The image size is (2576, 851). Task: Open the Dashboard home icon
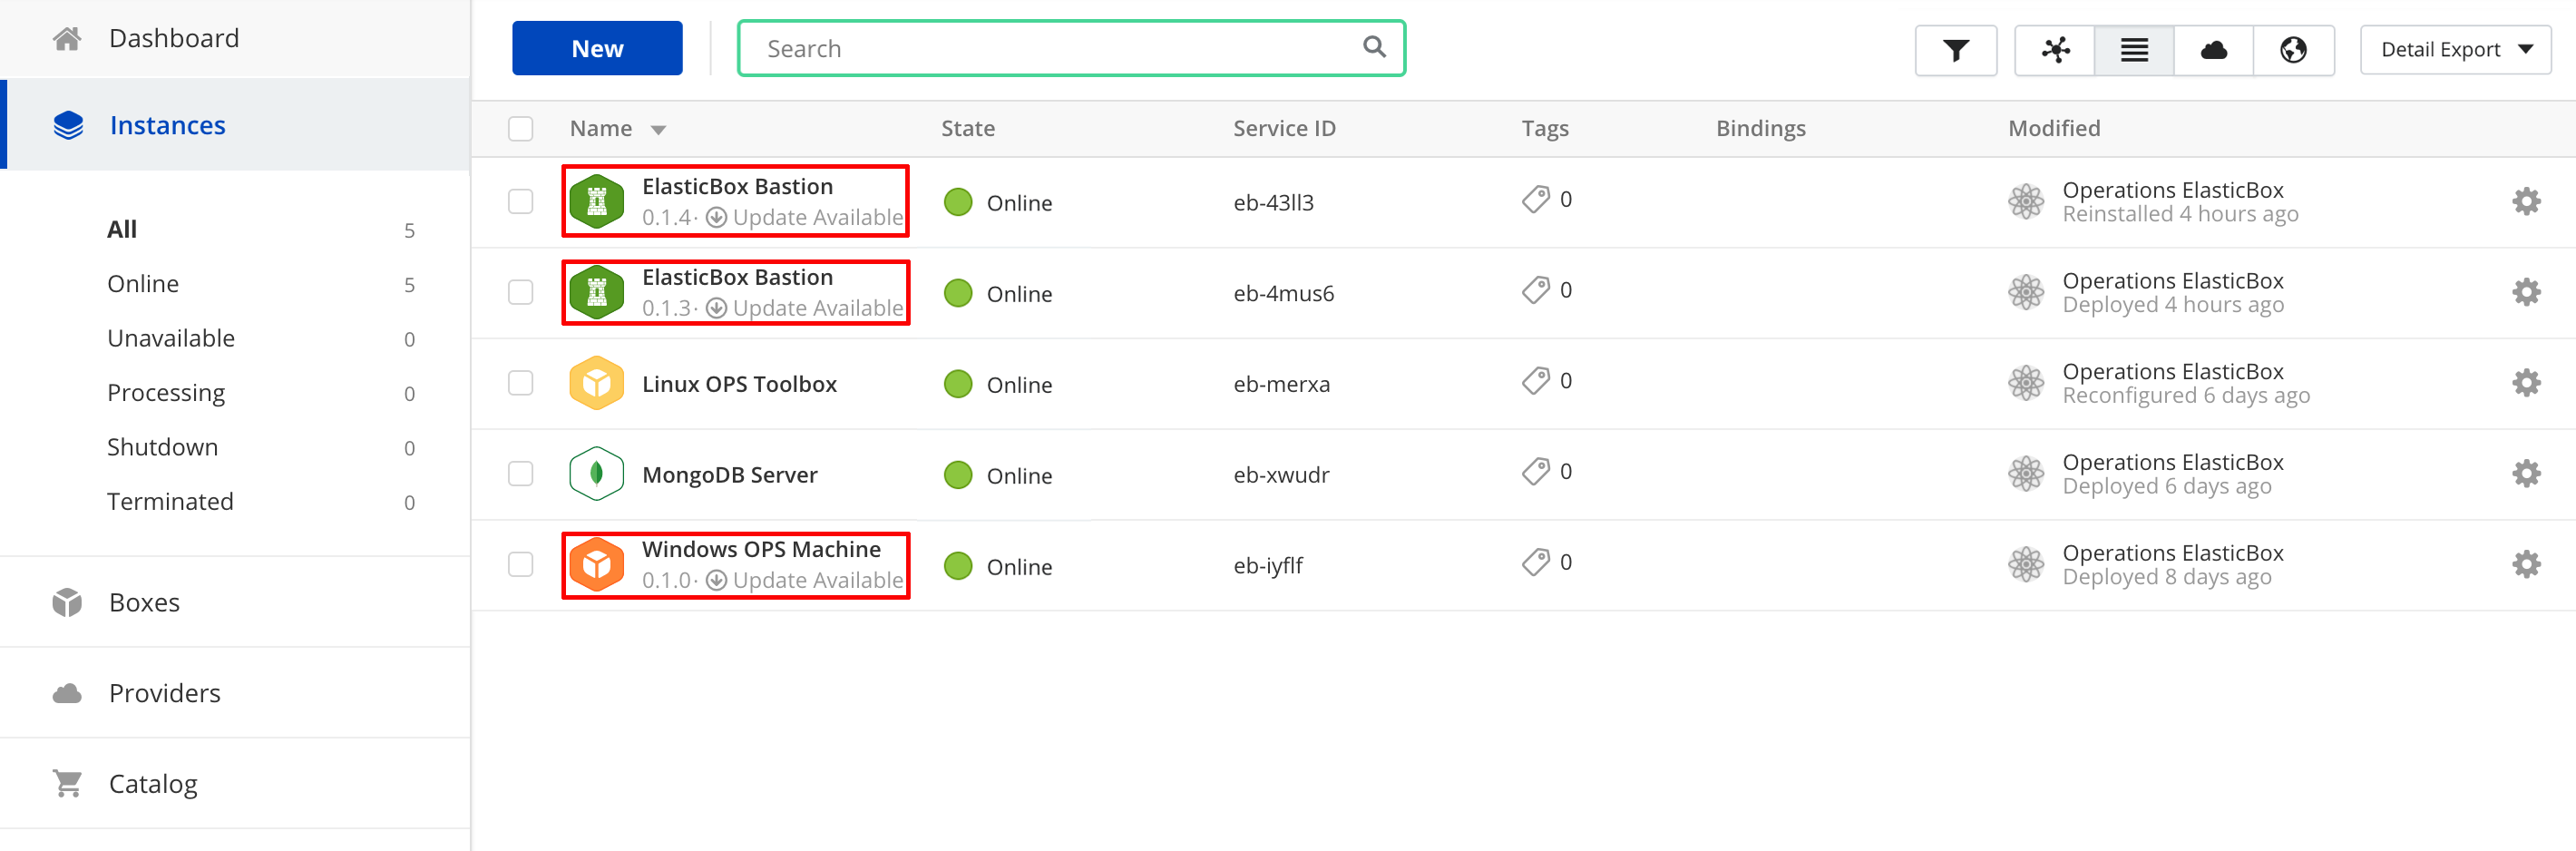tap(67, 39)
